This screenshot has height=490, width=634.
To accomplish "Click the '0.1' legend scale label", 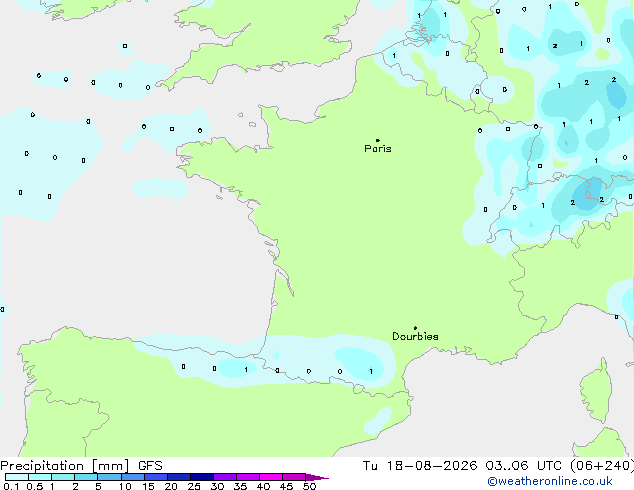I will coord(11,486).
